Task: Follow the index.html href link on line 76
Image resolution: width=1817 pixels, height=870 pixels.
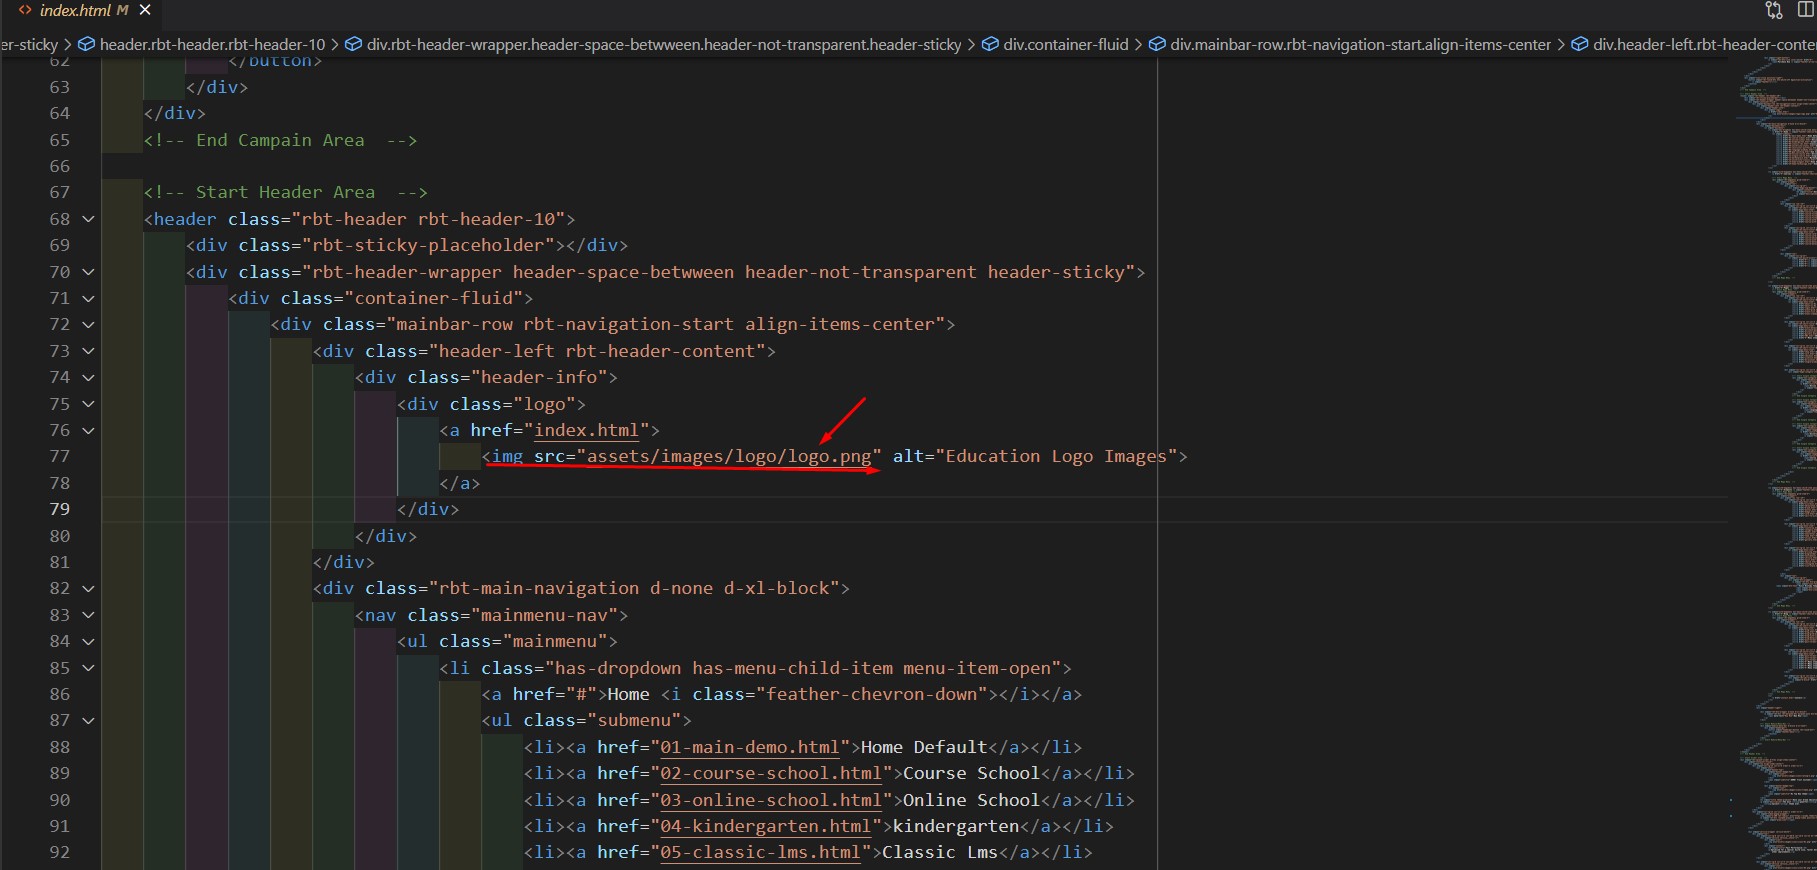Action: pyautogui.click(x=586, y=430)
